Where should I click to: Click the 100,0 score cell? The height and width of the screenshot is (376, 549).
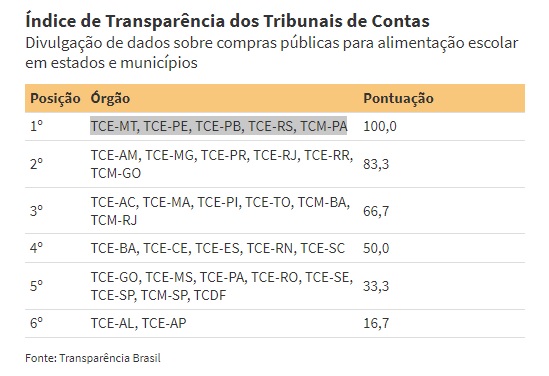(x=380, y=126)
